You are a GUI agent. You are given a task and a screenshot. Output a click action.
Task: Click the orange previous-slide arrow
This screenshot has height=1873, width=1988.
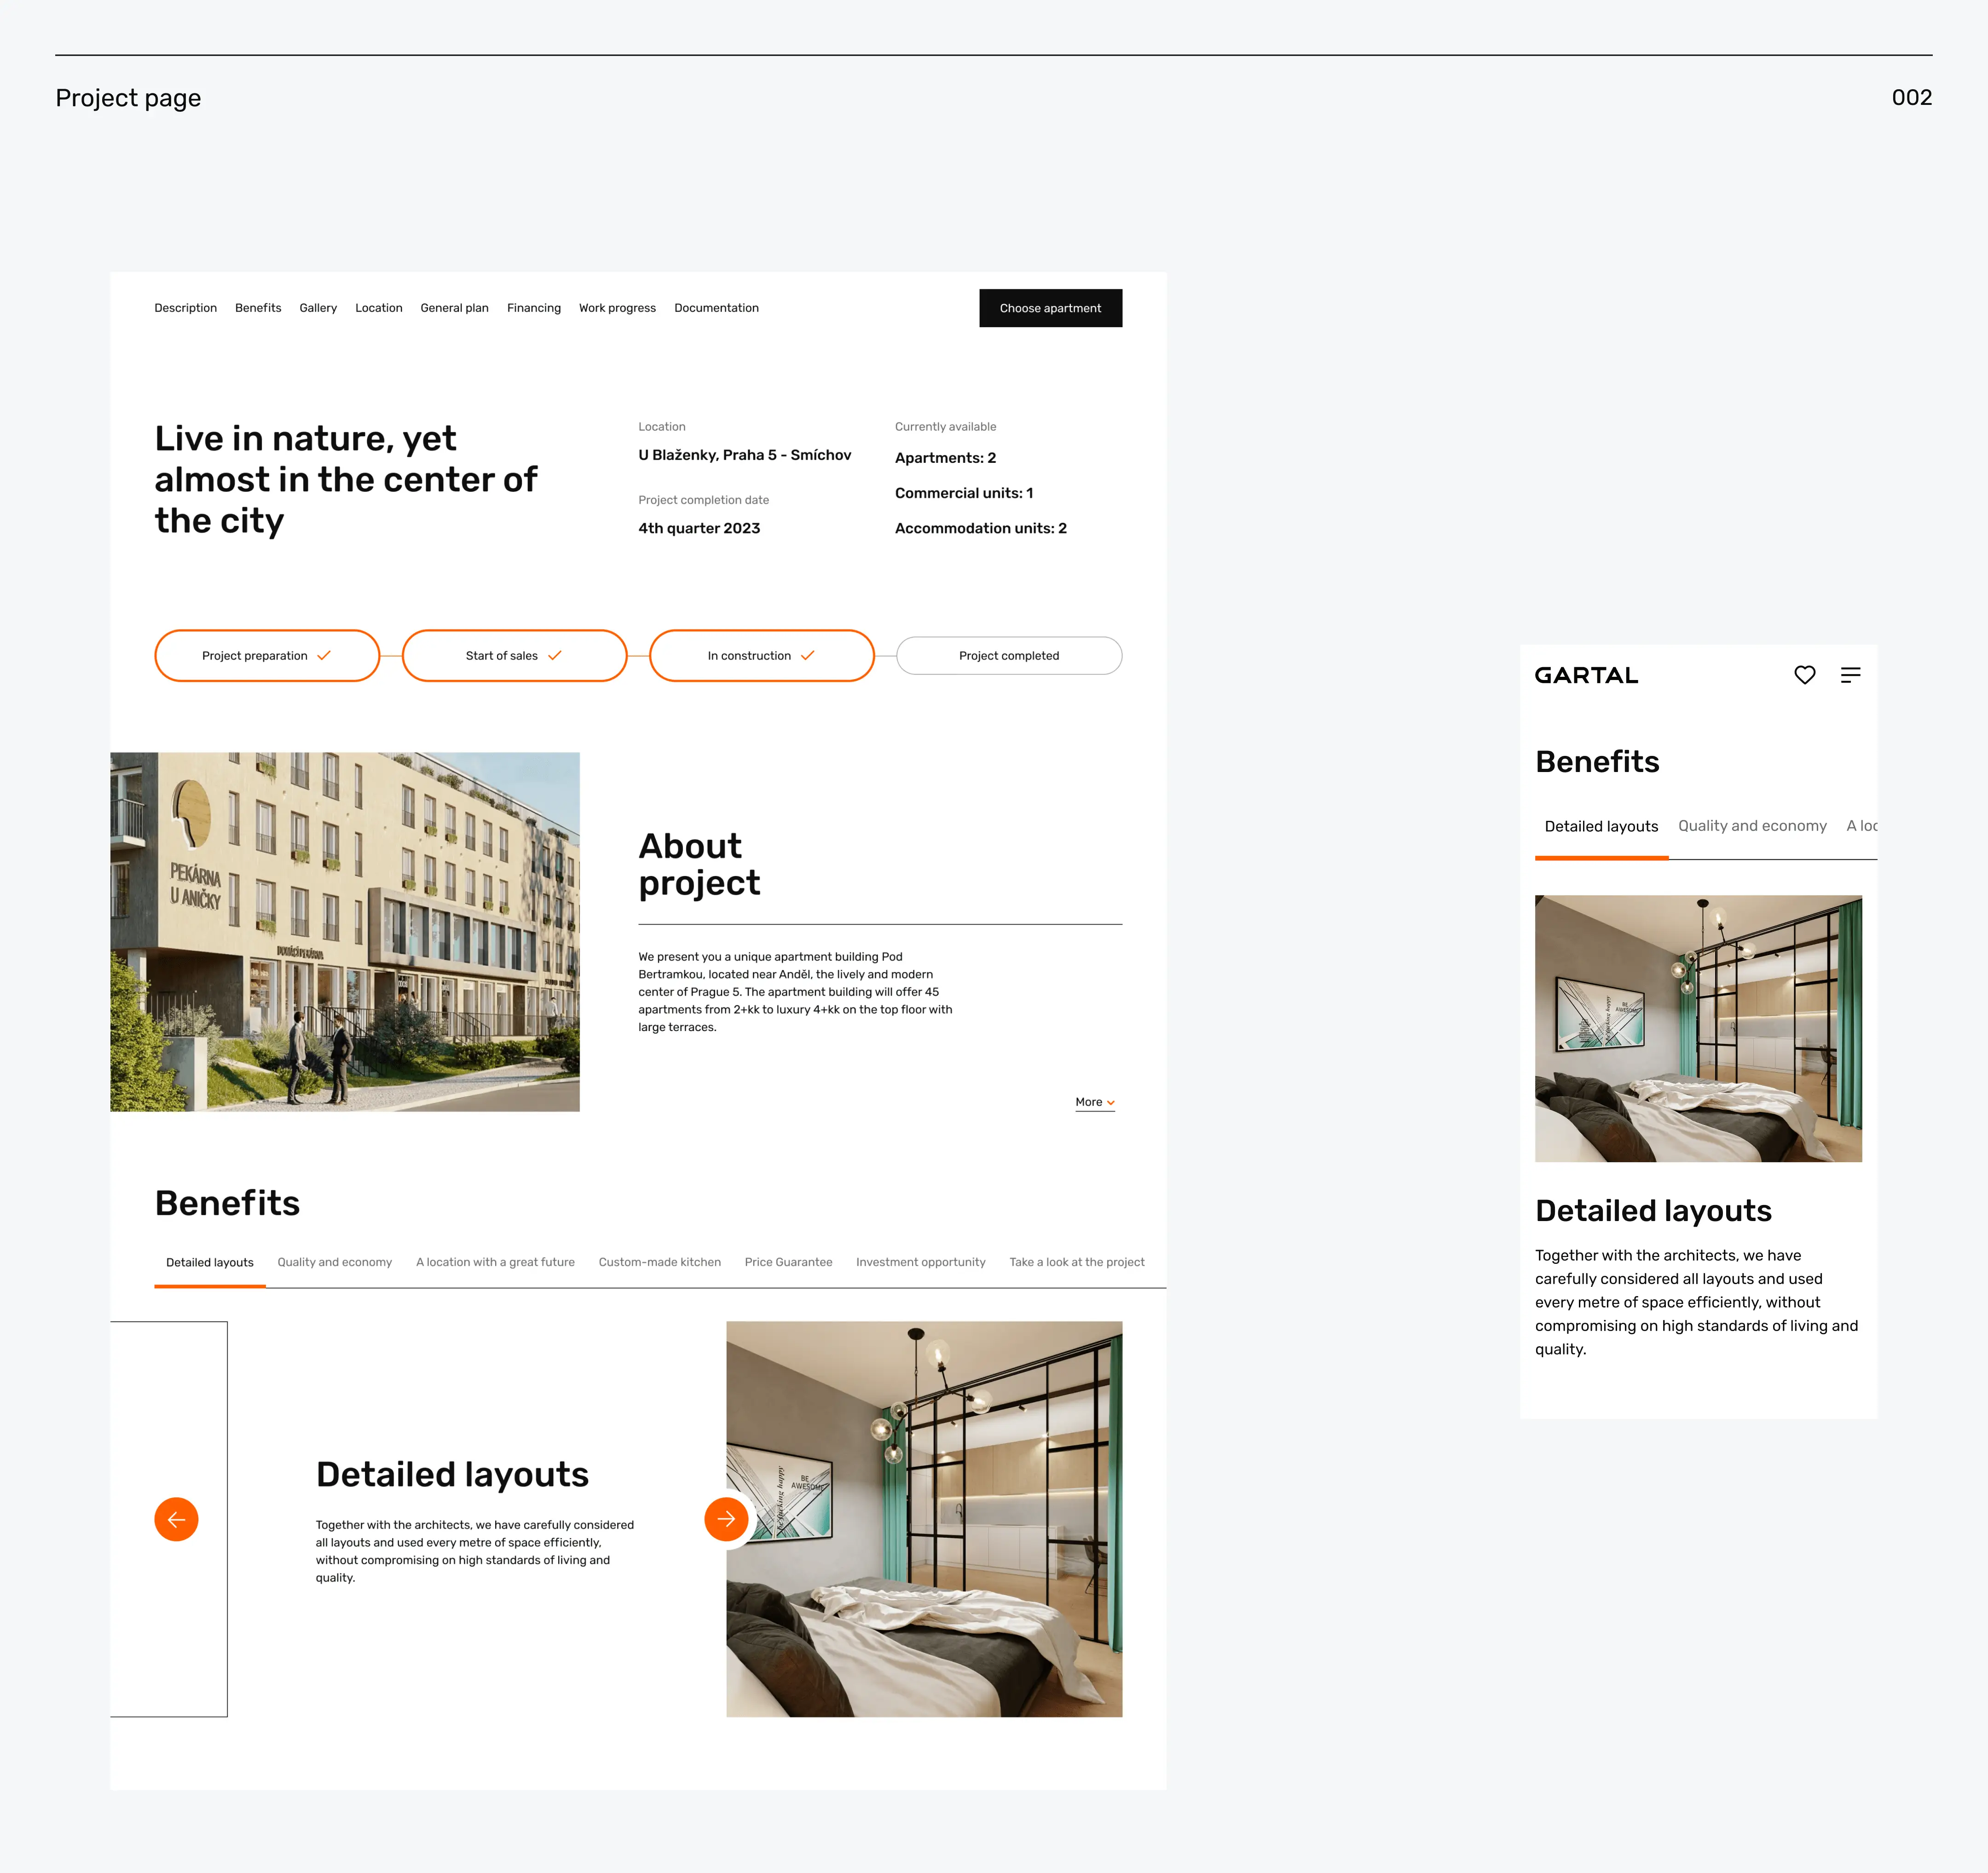pos(176,1519)
